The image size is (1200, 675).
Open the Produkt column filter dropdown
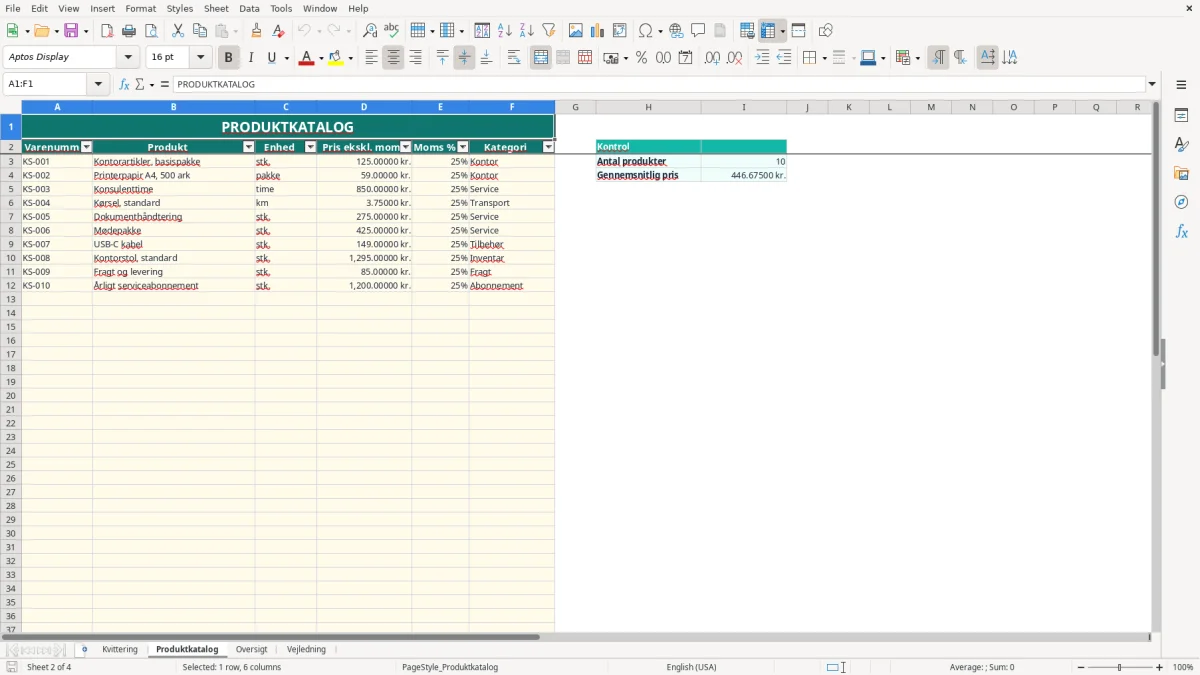pos(249,147)
